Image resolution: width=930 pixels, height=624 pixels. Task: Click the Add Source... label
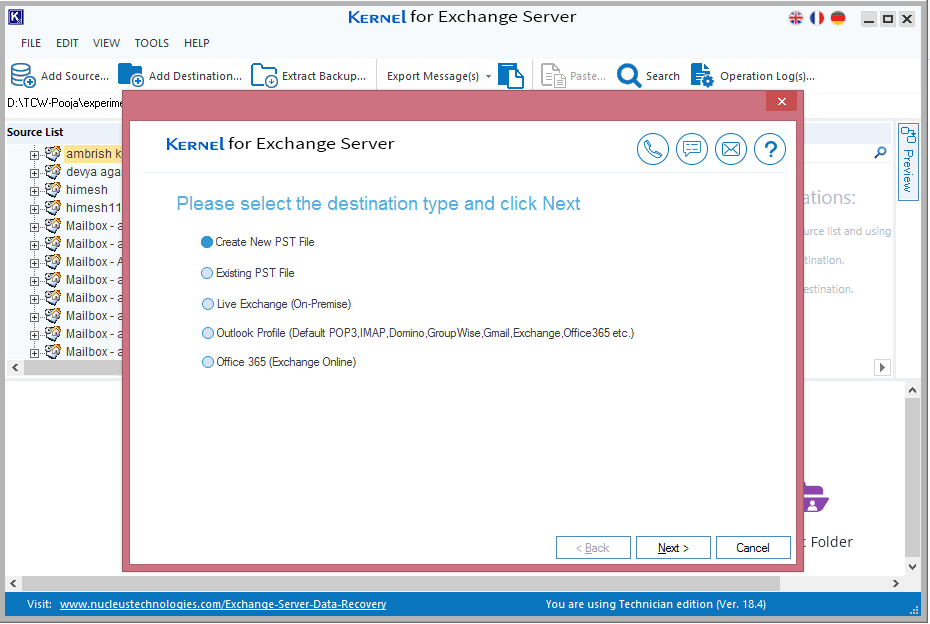pos(75,76)
